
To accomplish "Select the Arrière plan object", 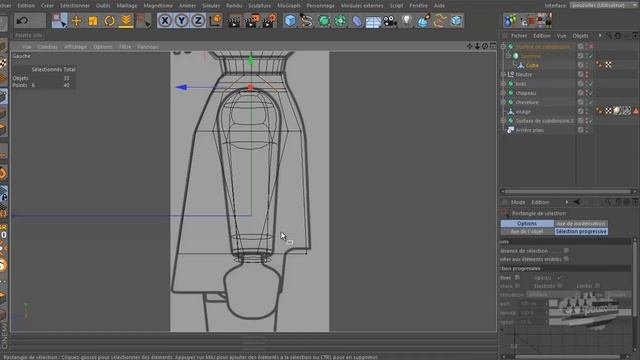I will [529, 130].
